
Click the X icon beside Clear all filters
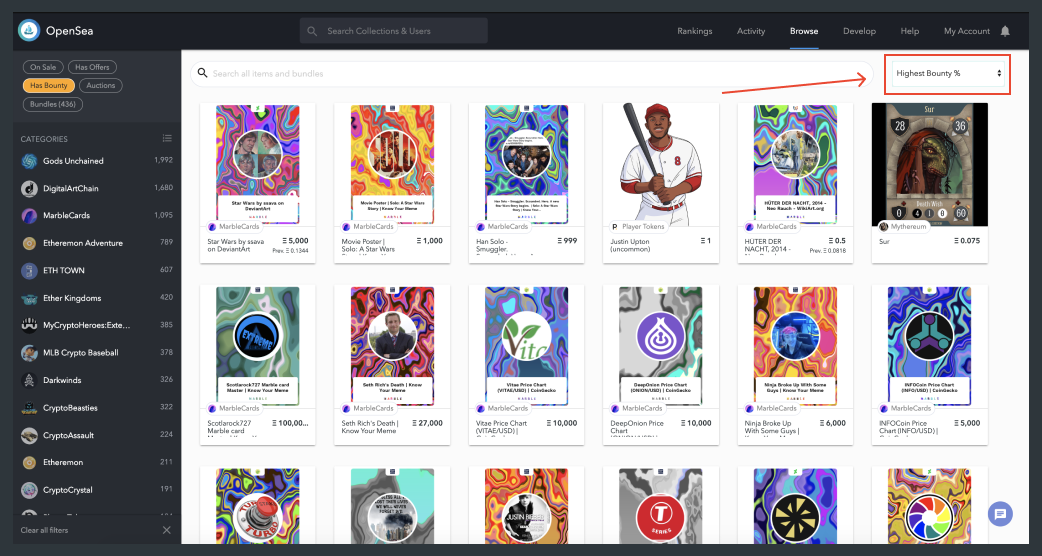(x=167, y=530)
